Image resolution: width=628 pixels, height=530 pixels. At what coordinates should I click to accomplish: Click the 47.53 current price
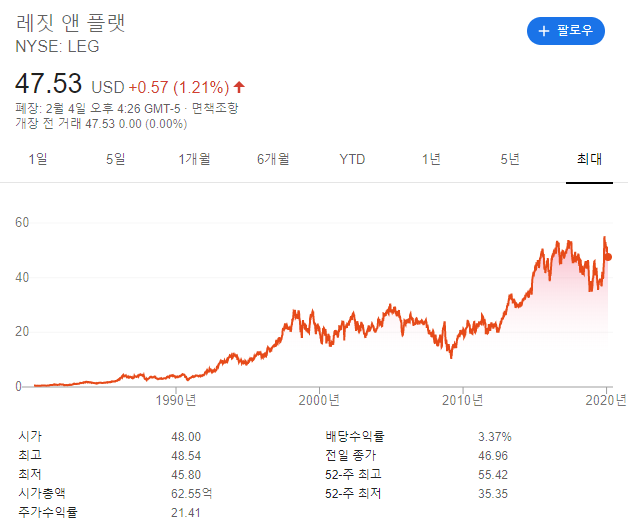click(48, 84)
